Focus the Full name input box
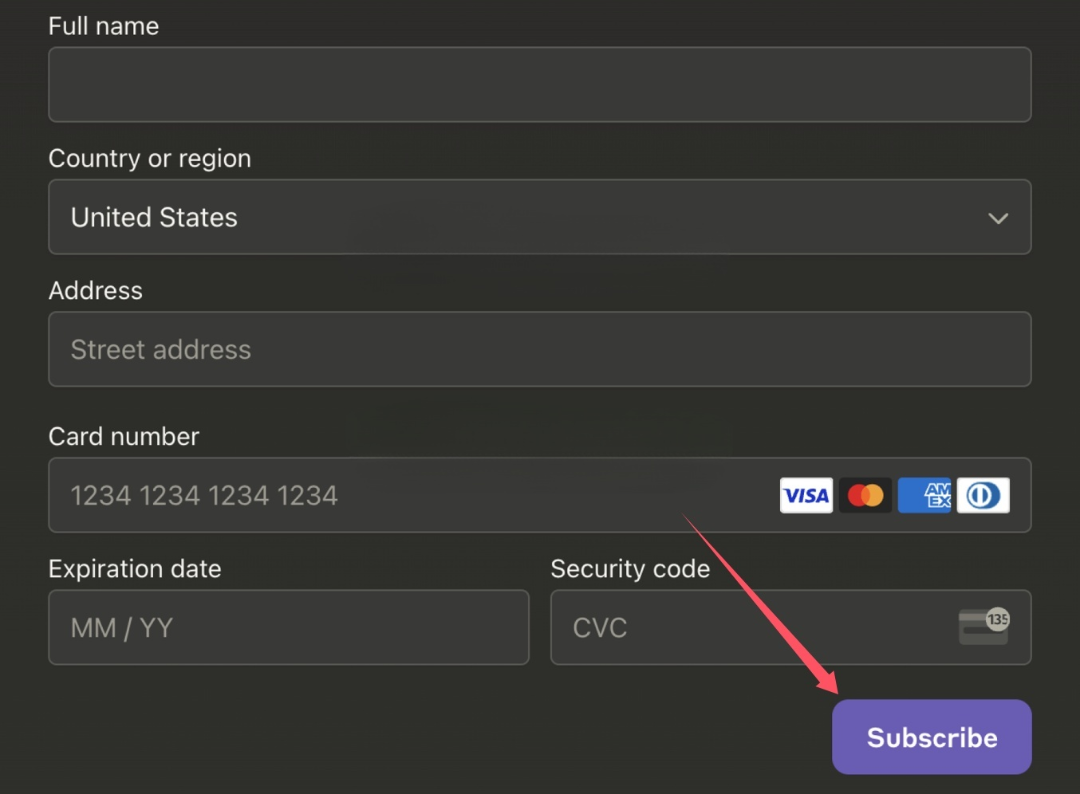 click(x=539, y=85)
